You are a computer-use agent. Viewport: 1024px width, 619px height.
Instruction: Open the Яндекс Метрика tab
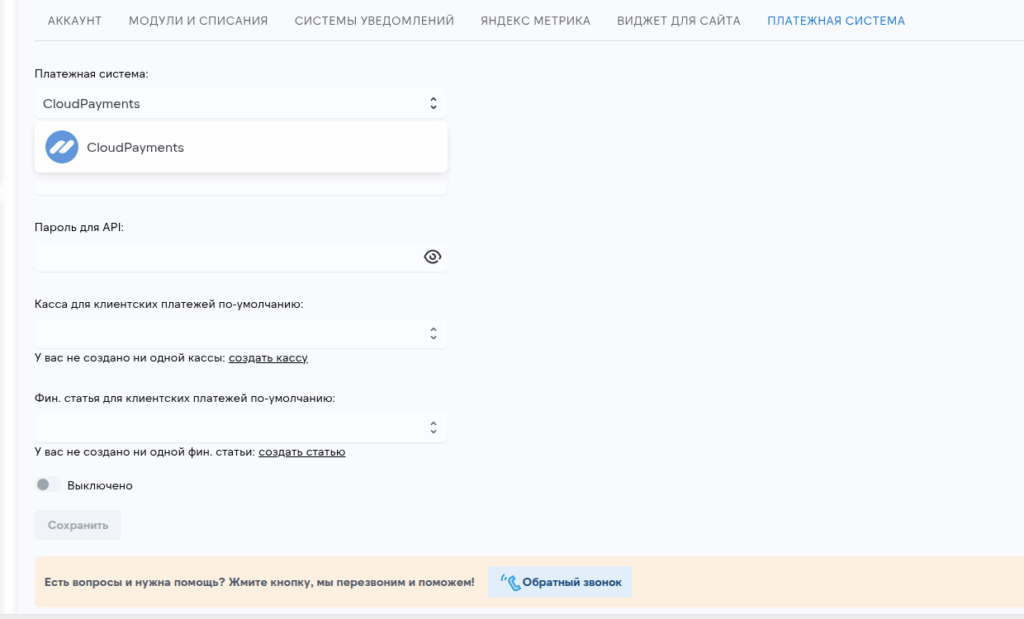point(535,20)
